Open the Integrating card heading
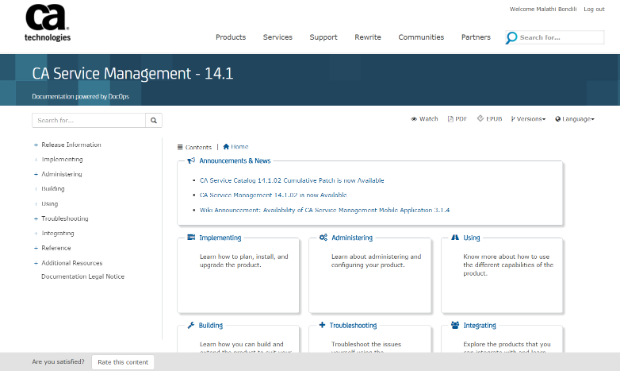Viewport: 620px width, 371px height. [480, 325]
